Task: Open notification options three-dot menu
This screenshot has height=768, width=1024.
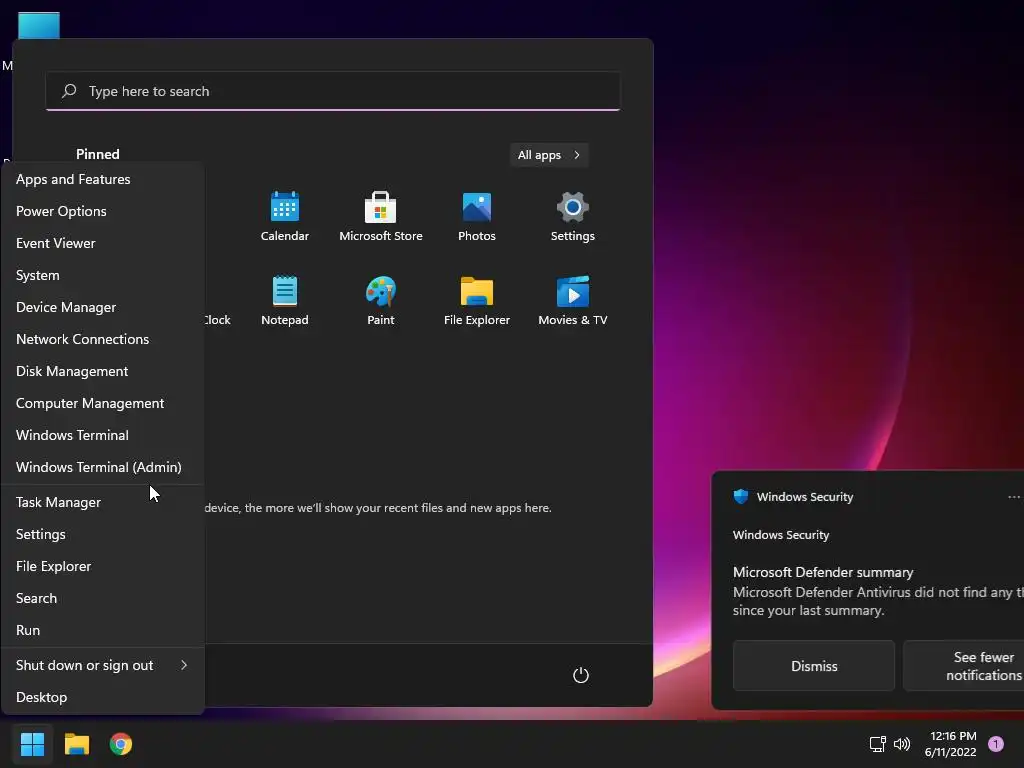Action: 1014,497
